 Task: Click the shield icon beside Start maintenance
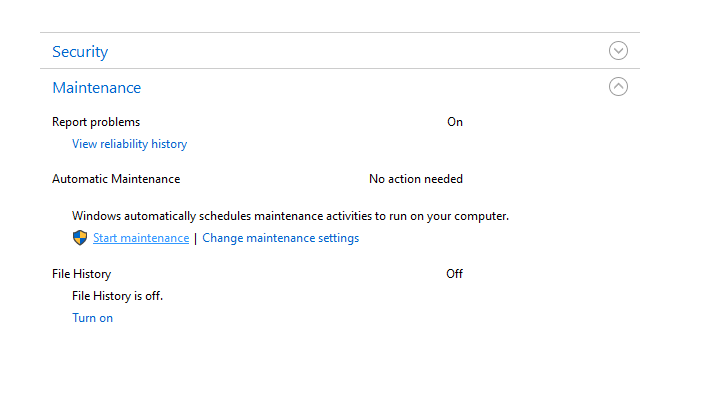tap(80, 238)
